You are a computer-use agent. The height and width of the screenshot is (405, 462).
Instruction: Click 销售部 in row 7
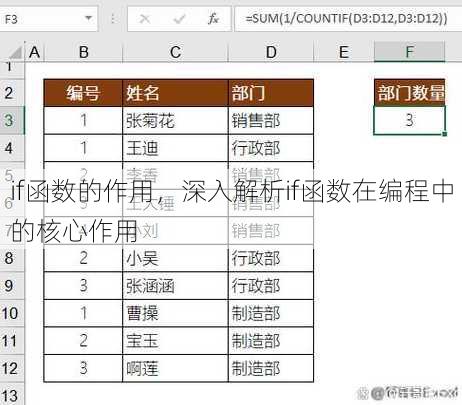tap(271, 231)
